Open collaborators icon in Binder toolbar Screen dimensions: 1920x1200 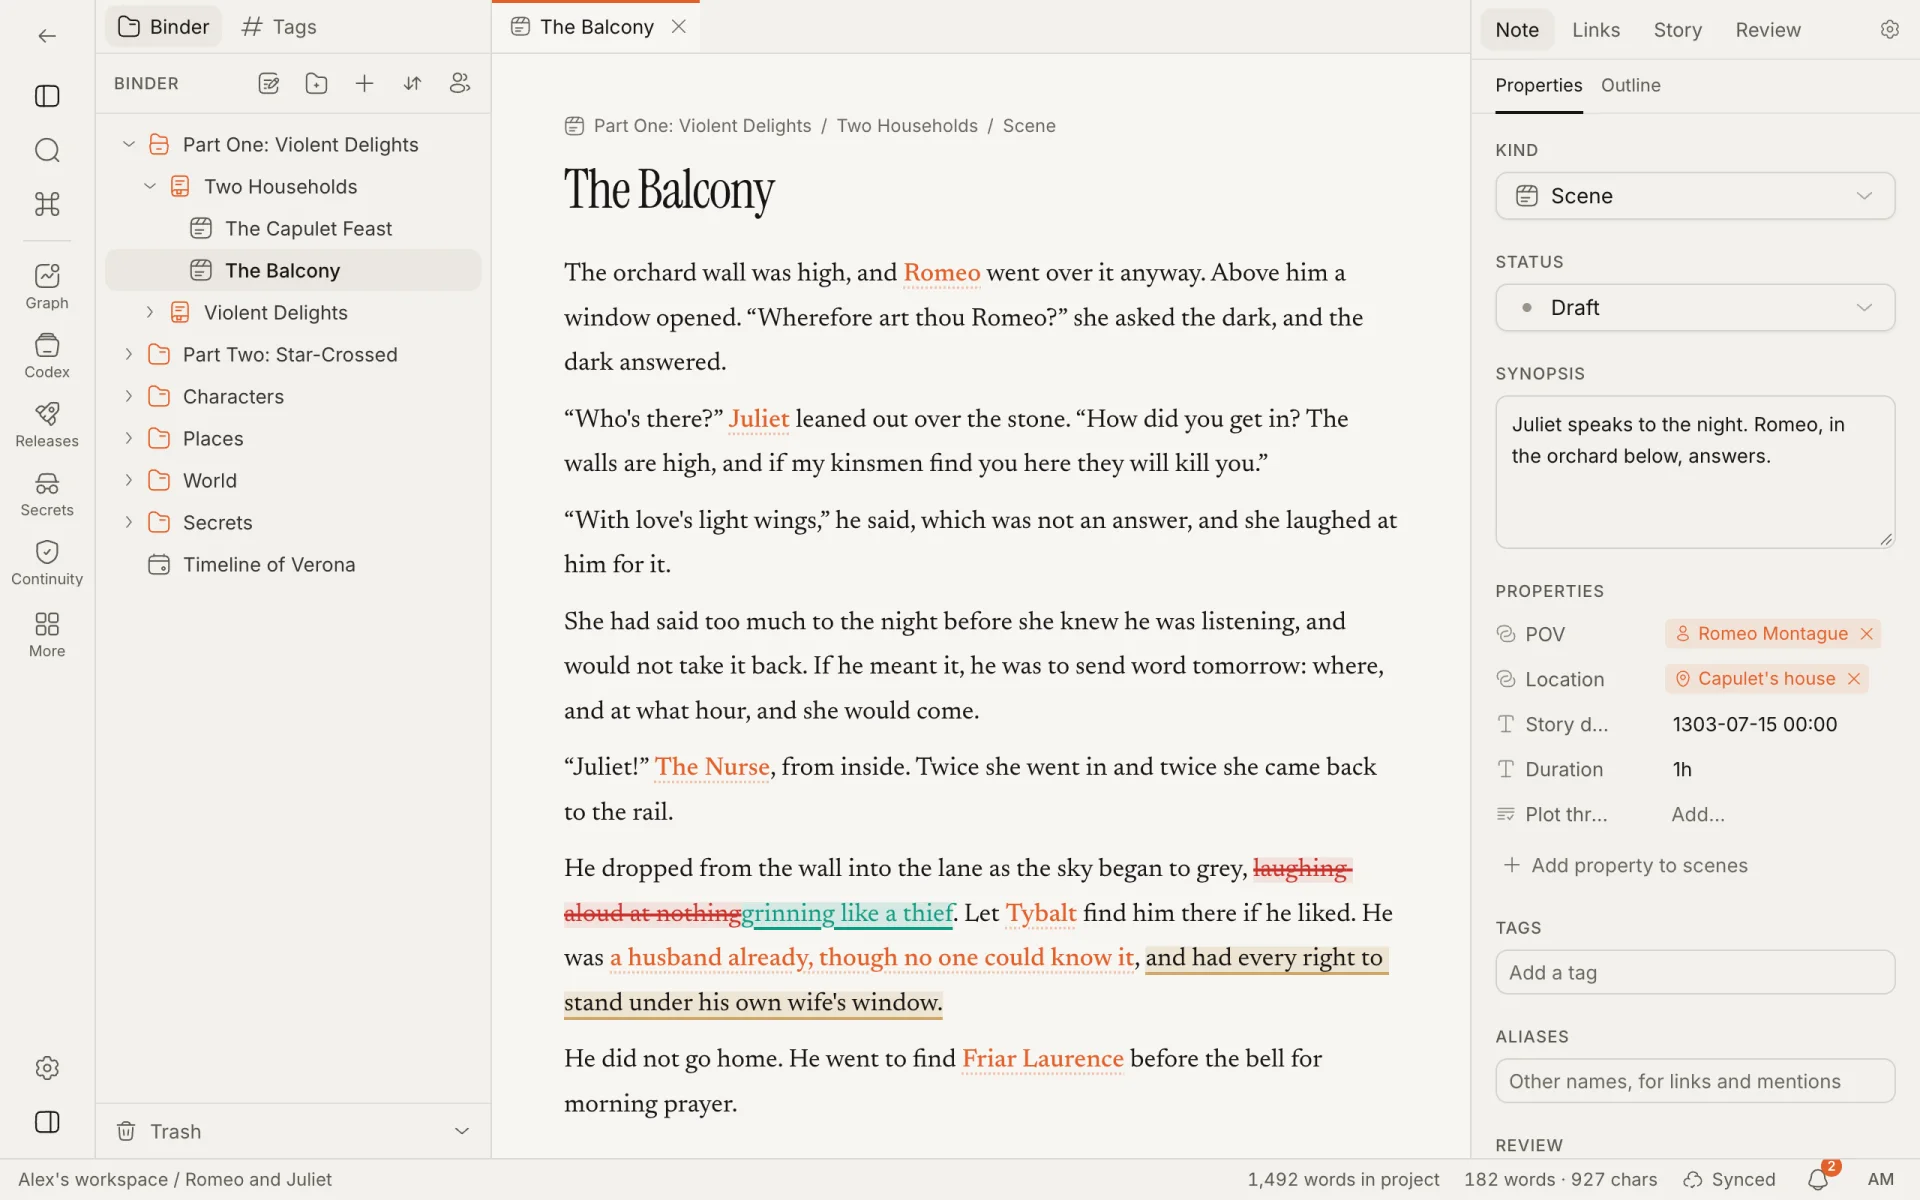[x=460, y=83]
